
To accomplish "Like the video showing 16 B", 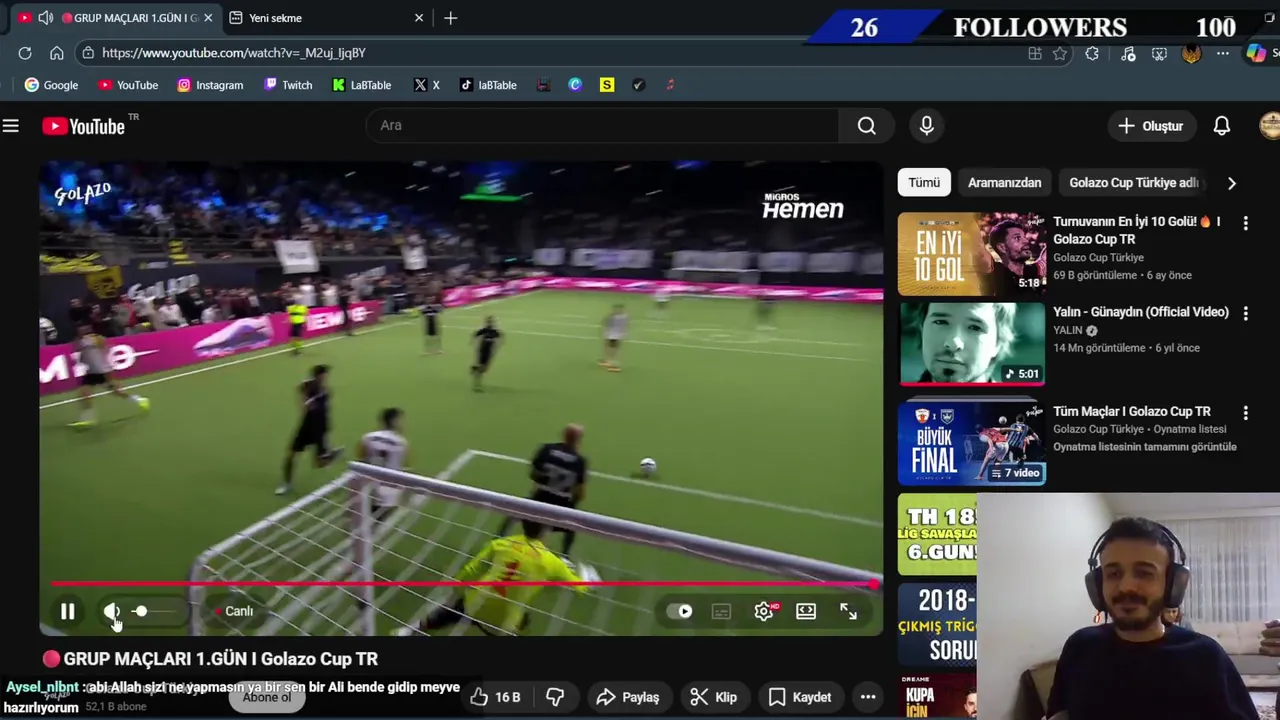I will click(x=496, y=697).
